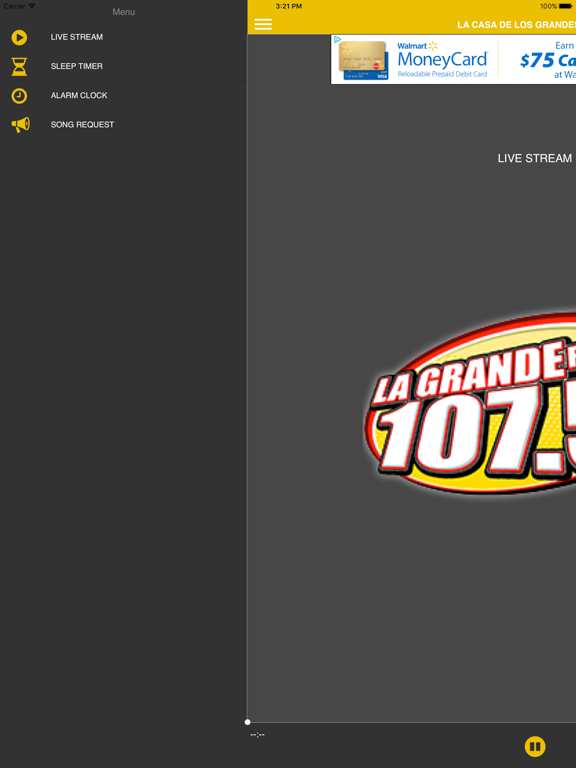This screenshot has width=576, height=768.
Task: Click the LIVE STREAM heading text
Action: click(534, 158)
